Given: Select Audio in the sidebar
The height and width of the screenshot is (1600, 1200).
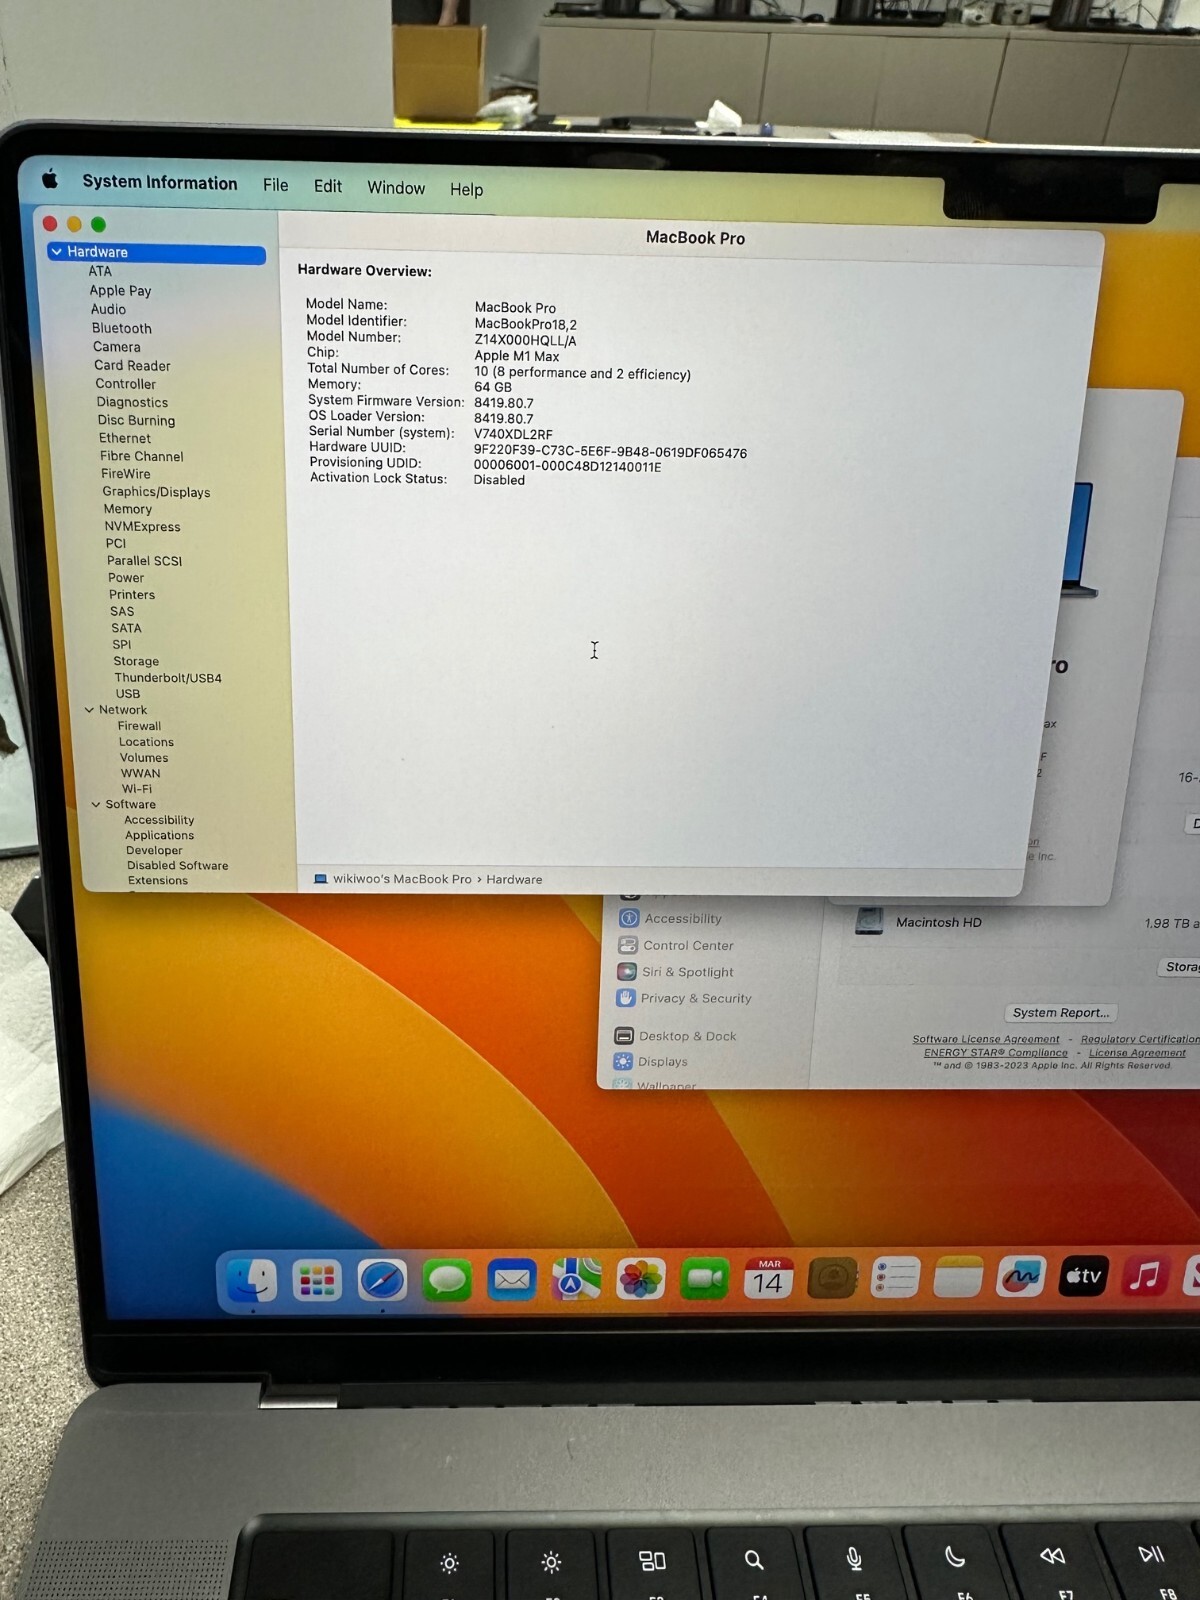Looking at the screenshot, I should tap(108, 309).
